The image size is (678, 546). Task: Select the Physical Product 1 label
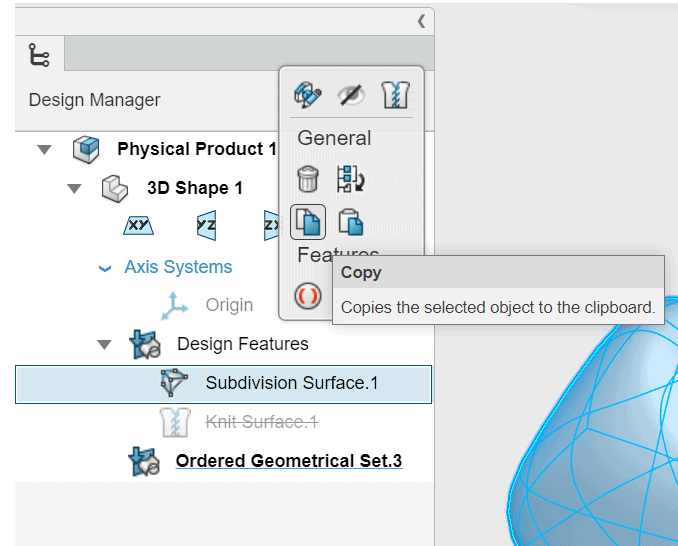pyautogui.click(x=197, y=149)
